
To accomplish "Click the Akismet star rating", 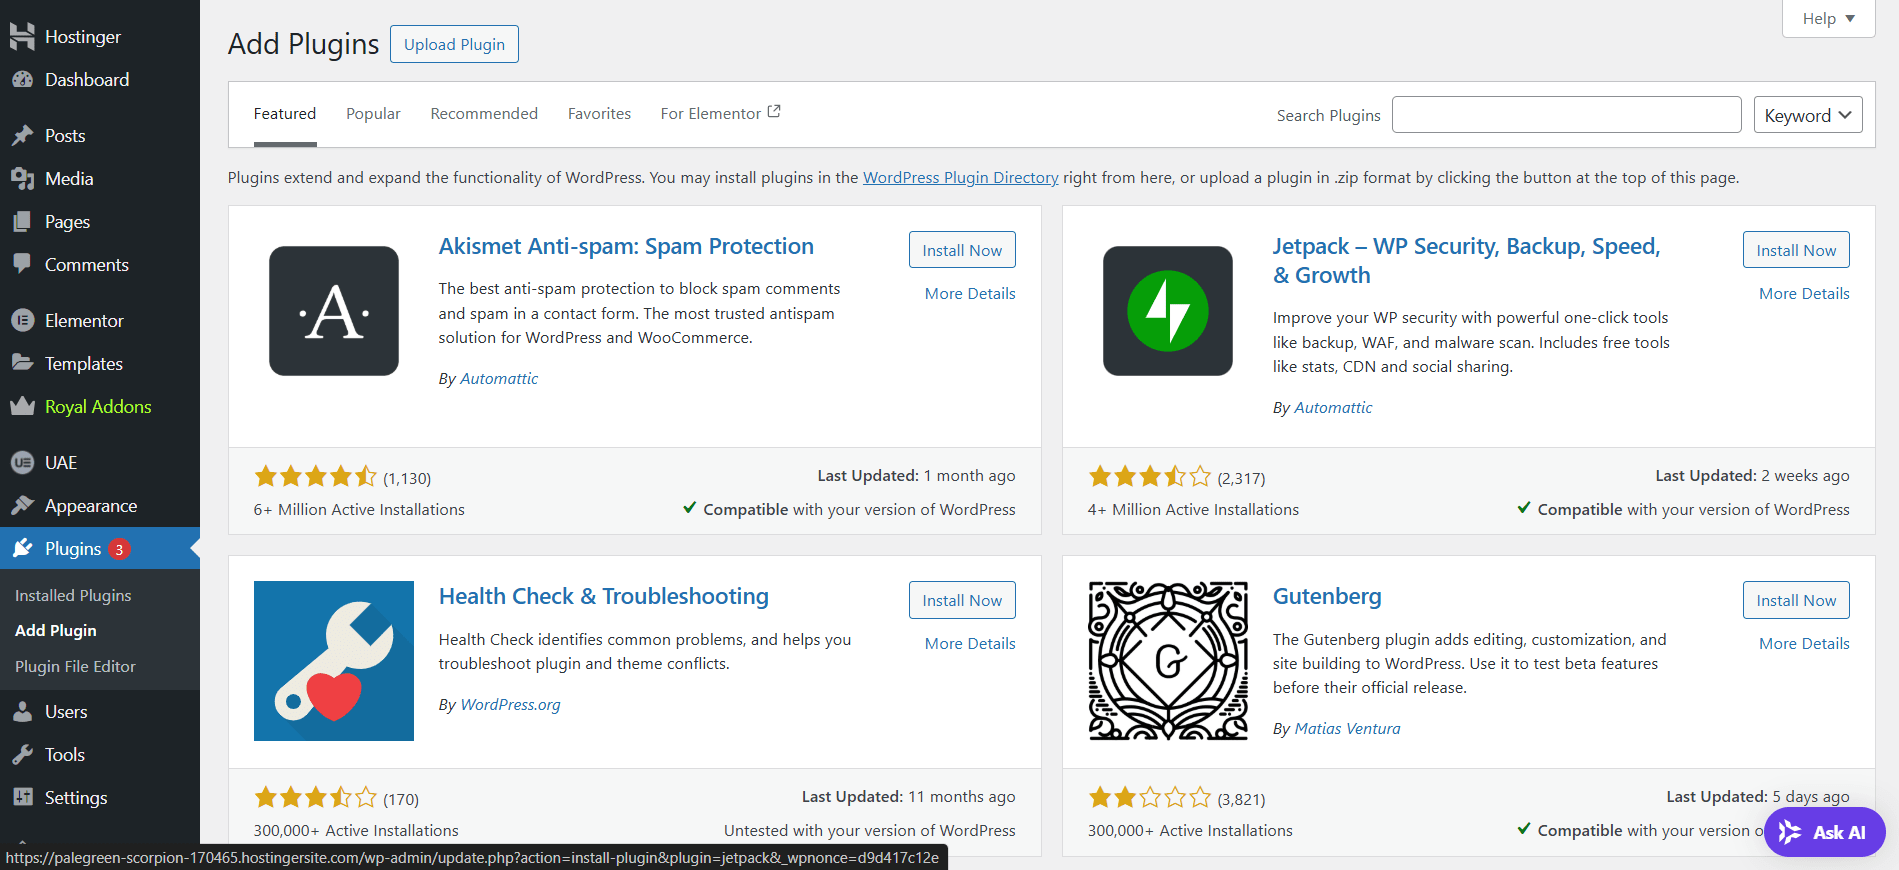I will click(x=315, y=476).
